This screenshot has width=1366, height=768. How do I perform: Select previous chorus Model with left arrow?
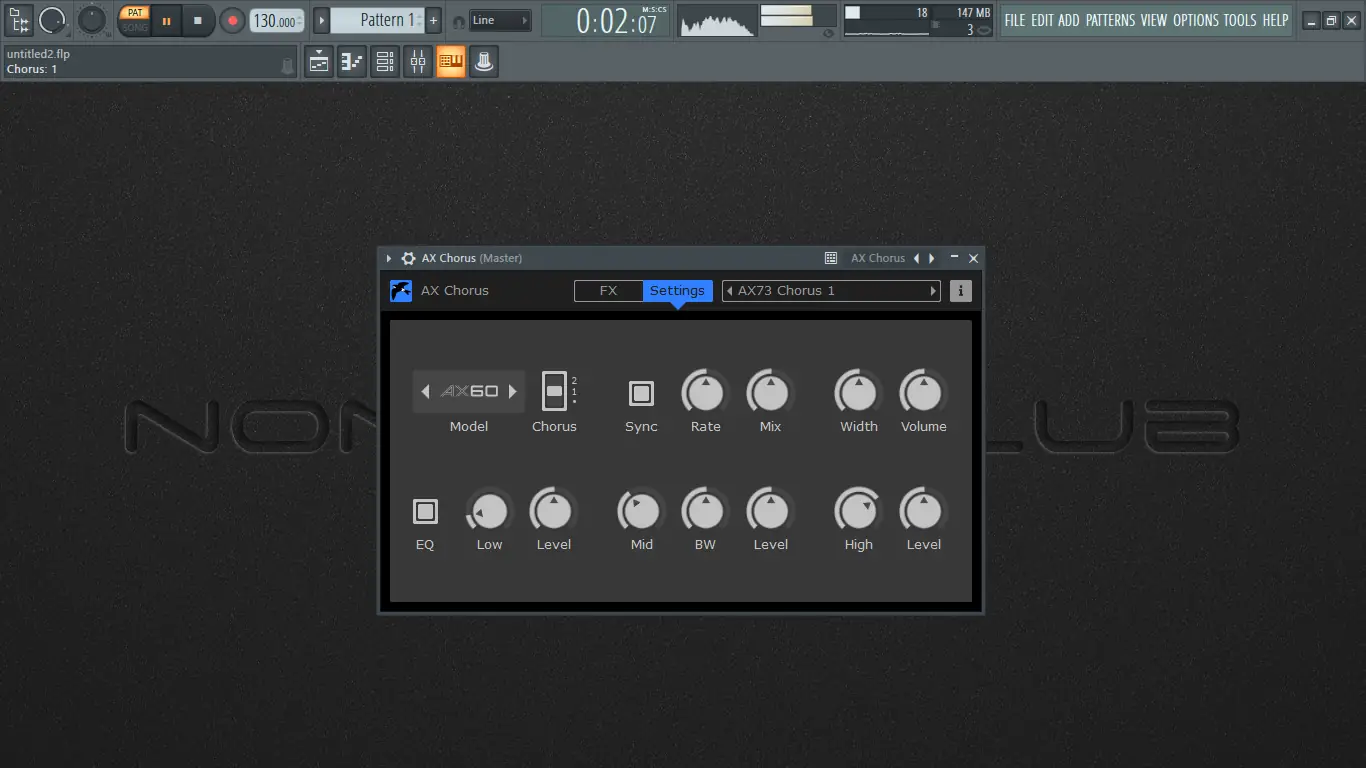(425, 392)
